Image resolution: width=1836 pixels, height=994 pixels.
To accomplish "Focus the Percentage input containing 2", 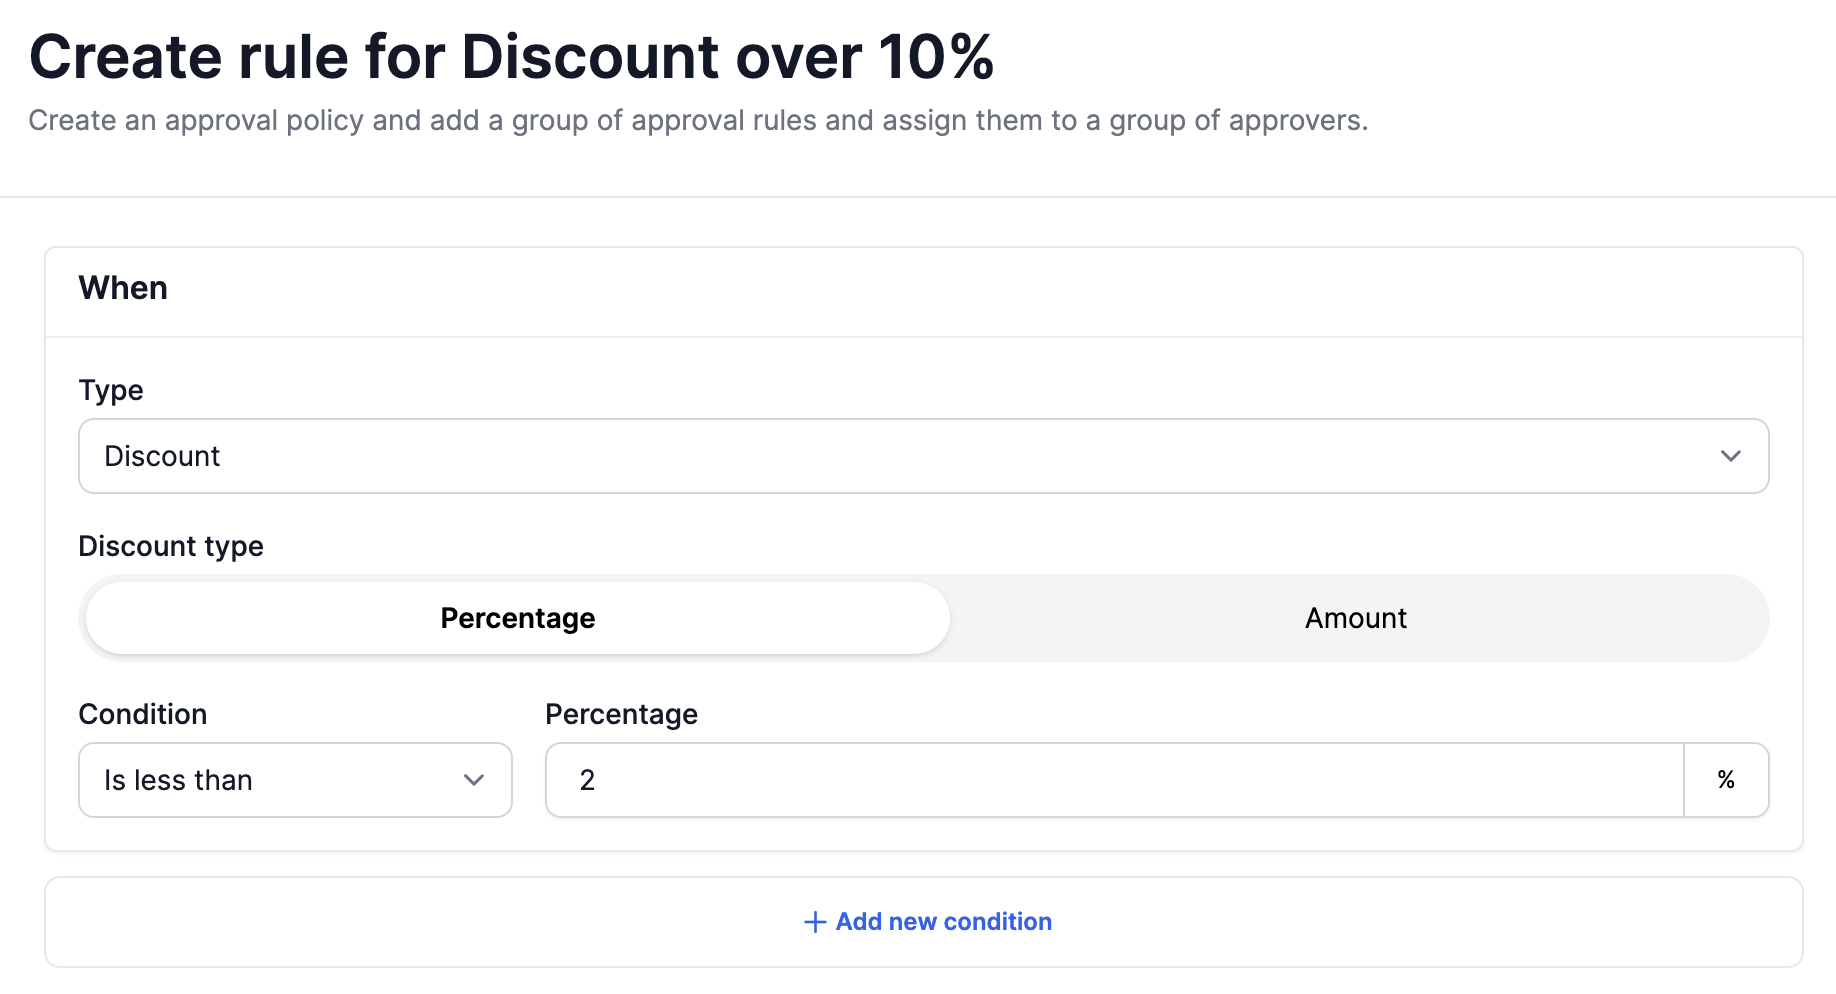I will [x=1114, y=780].
